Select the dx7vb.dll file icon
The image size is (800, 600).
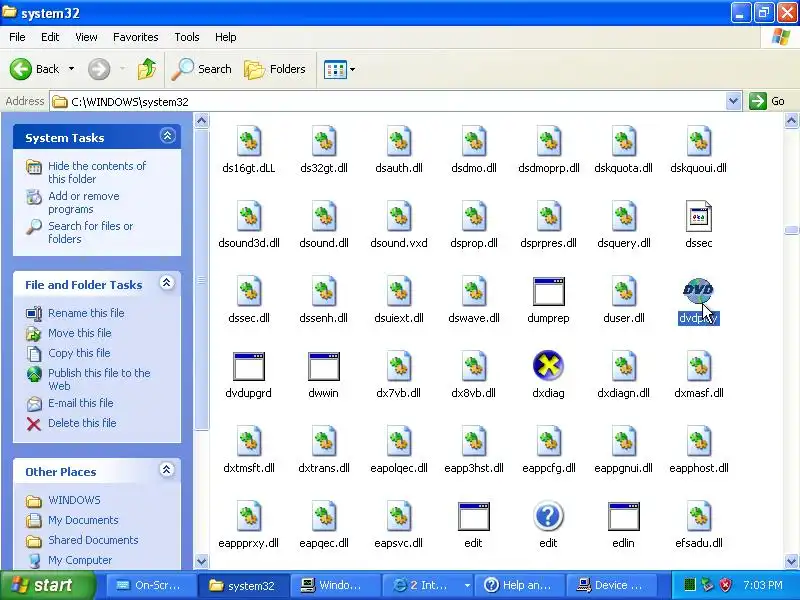[x=399, y=366]
